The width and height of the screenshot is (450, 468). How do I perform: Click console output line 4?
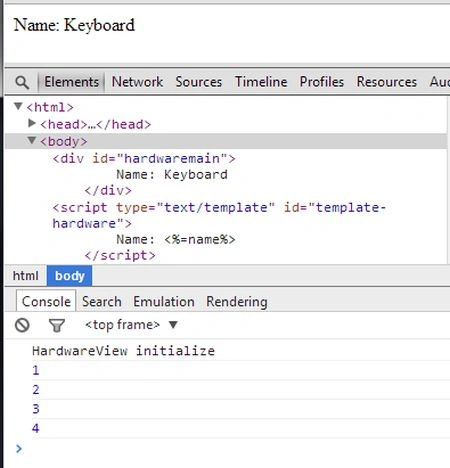(36, 428)
